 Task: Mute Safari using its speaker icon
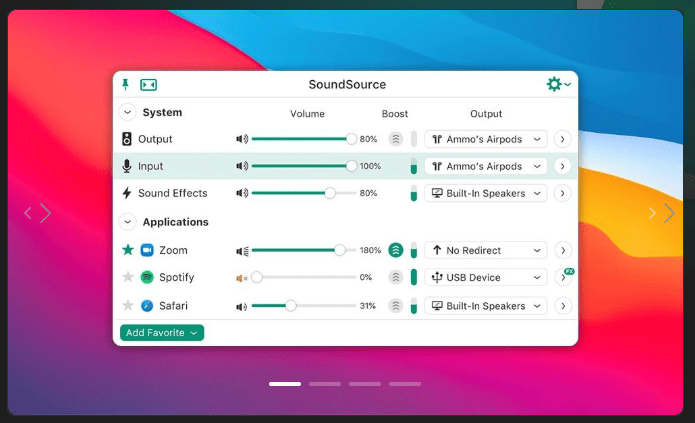pos(242,306)
